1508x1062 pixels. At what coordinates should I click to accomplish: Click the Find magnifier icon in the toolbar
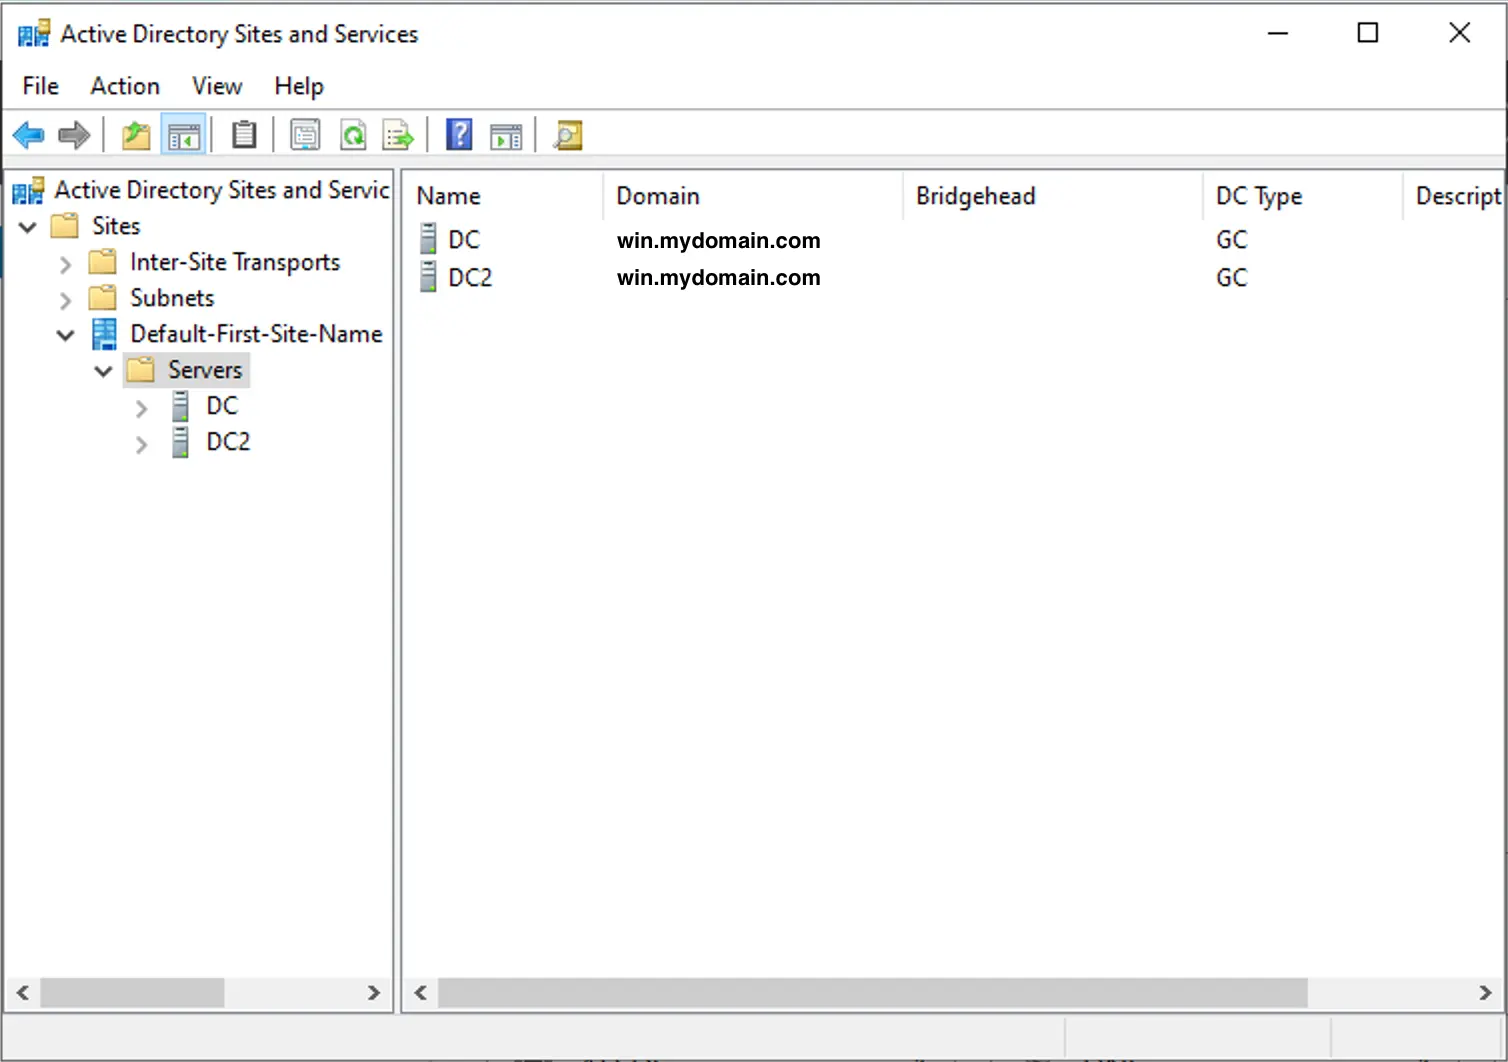(567, 135)
